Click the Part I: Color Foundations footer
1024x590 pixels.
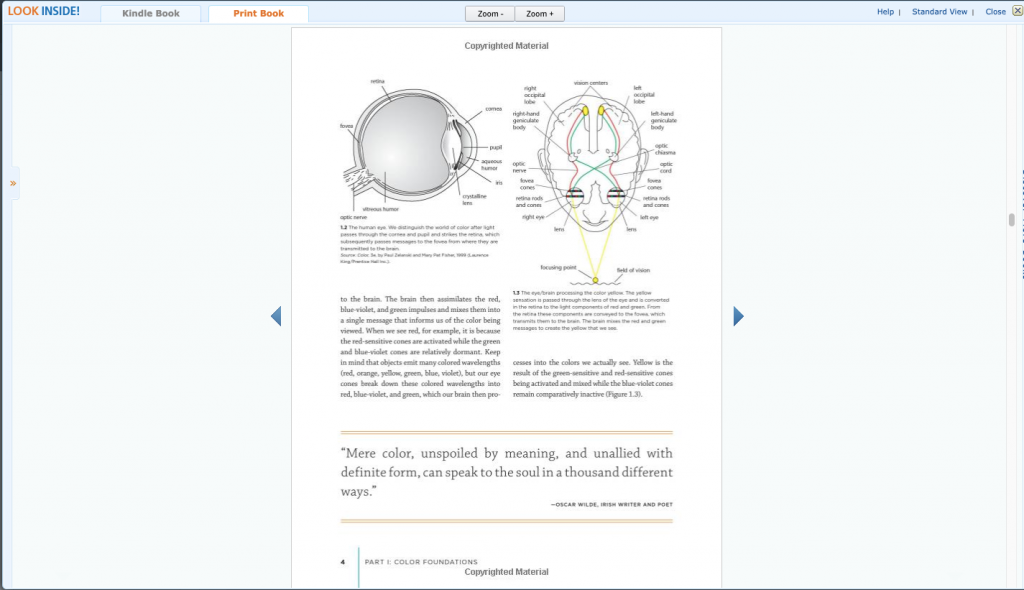(421, 562)
